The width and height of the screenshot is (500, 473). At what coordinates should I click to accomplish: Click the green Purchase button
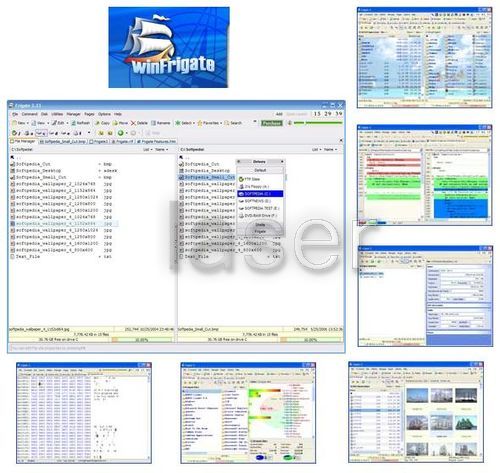[271, 123]
